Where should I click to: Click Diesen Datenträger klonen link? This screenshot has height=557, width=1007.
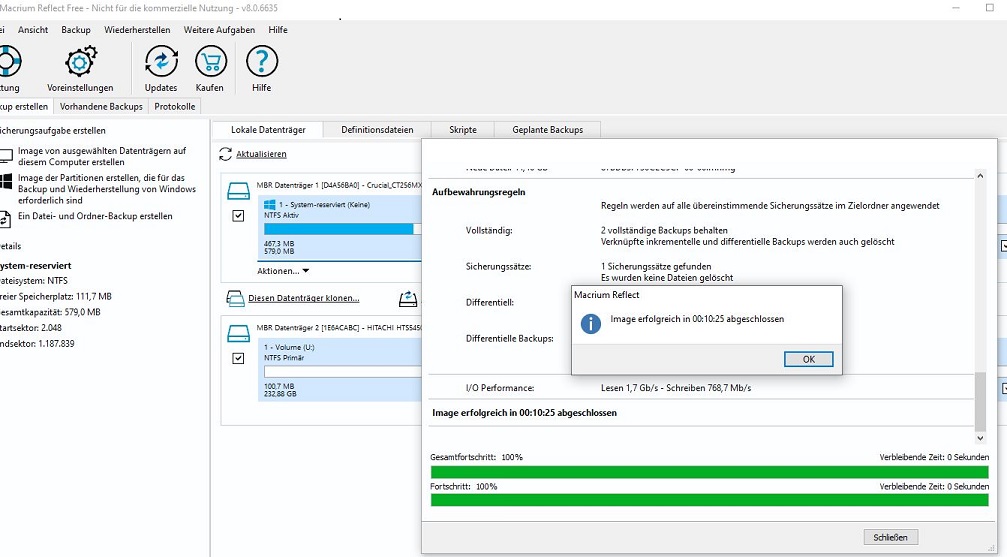[x=304, y=298]
